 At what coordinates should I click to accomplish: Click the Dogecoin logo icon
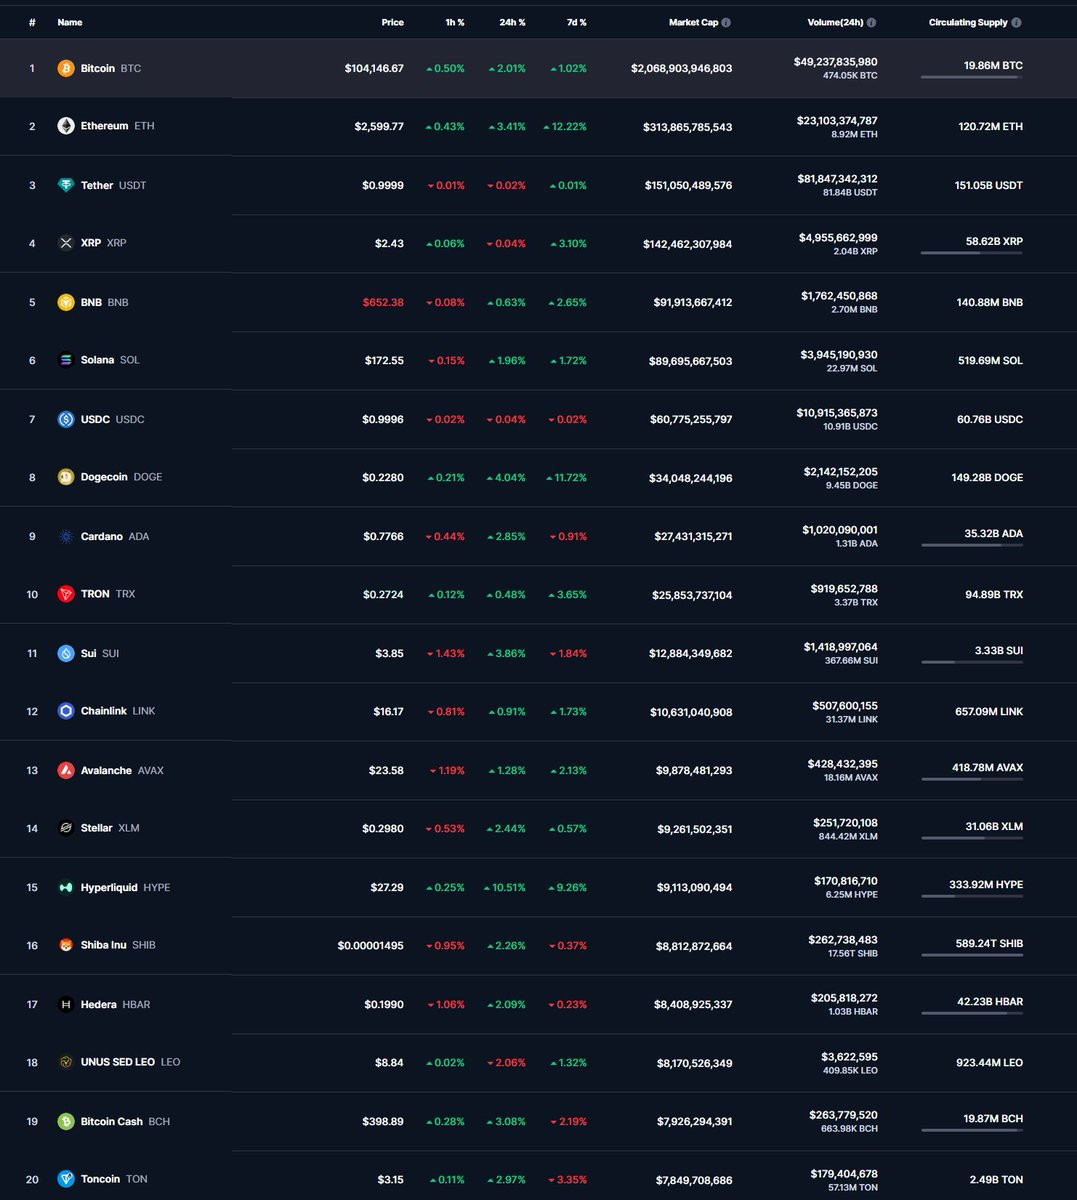tap(66, 477)
